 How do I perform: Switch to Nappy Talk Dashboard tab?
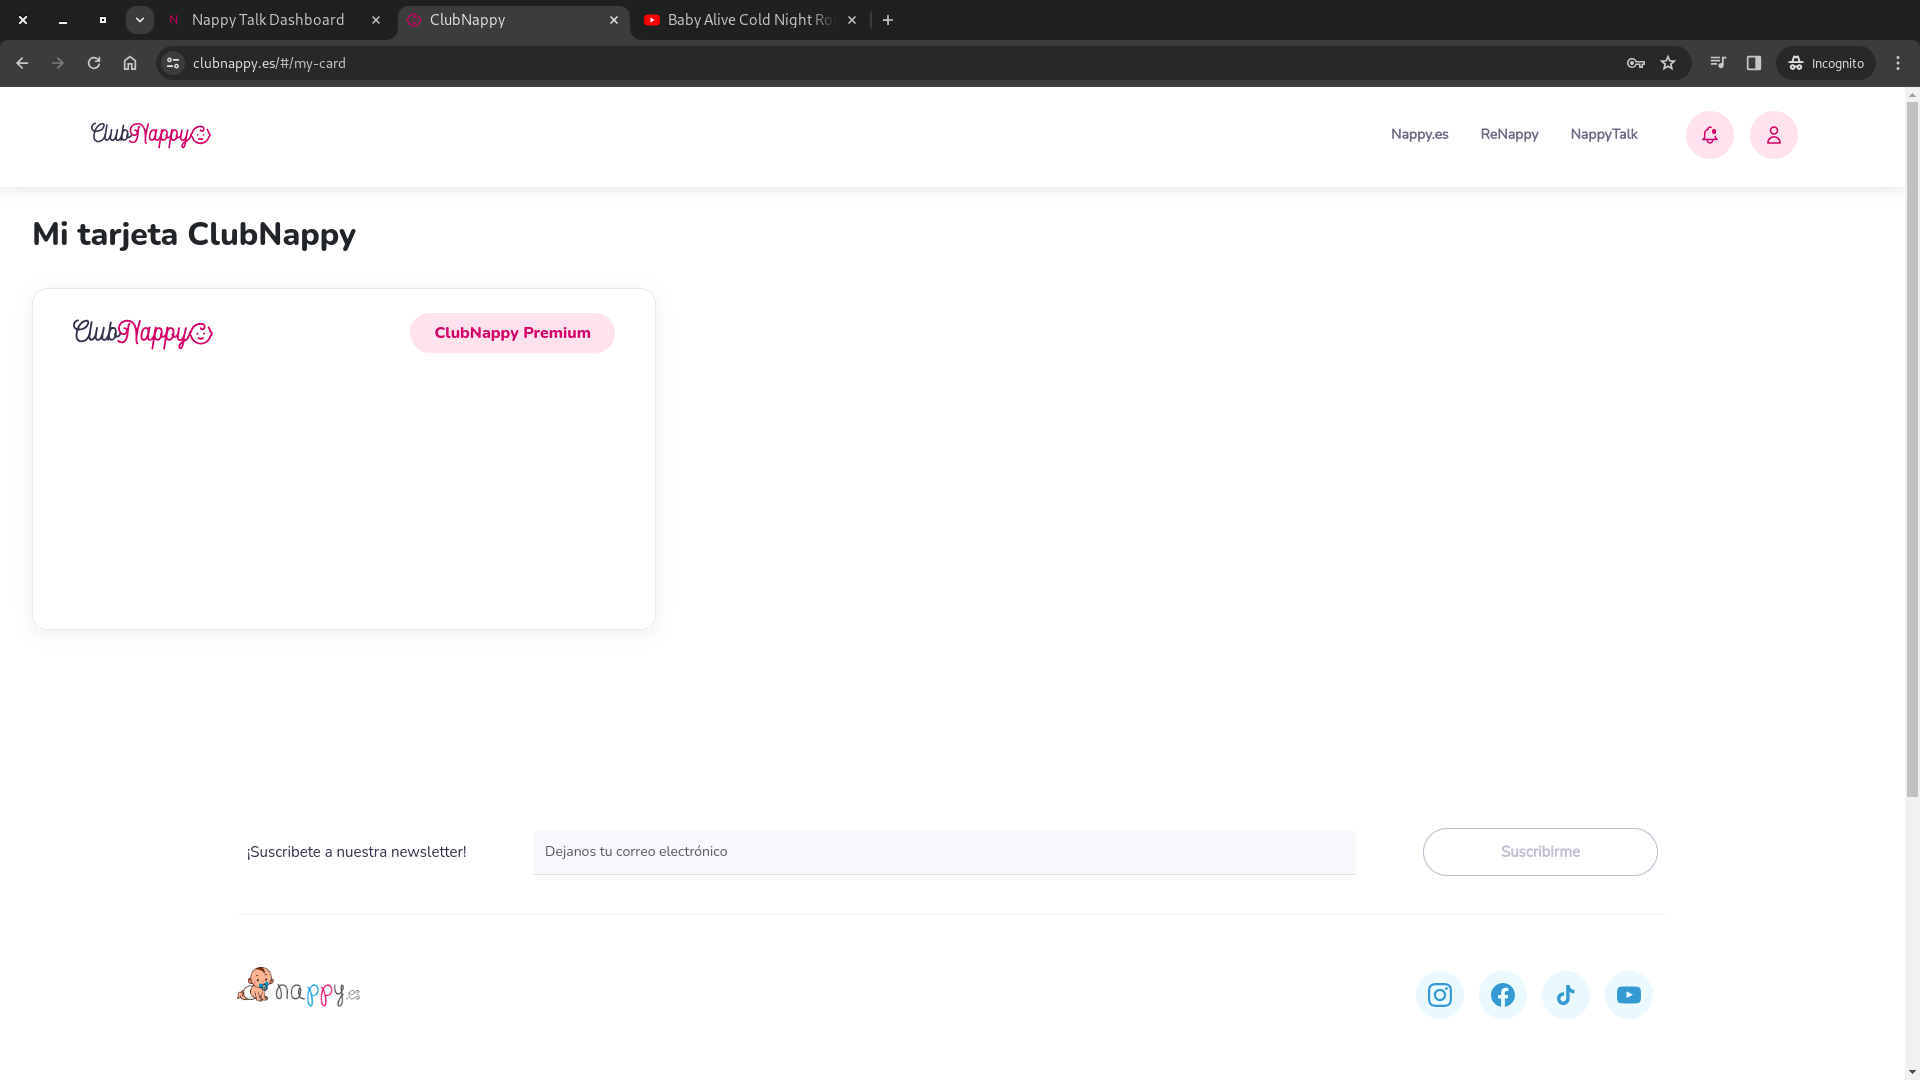pyautogui.click(x=268, y=20)
